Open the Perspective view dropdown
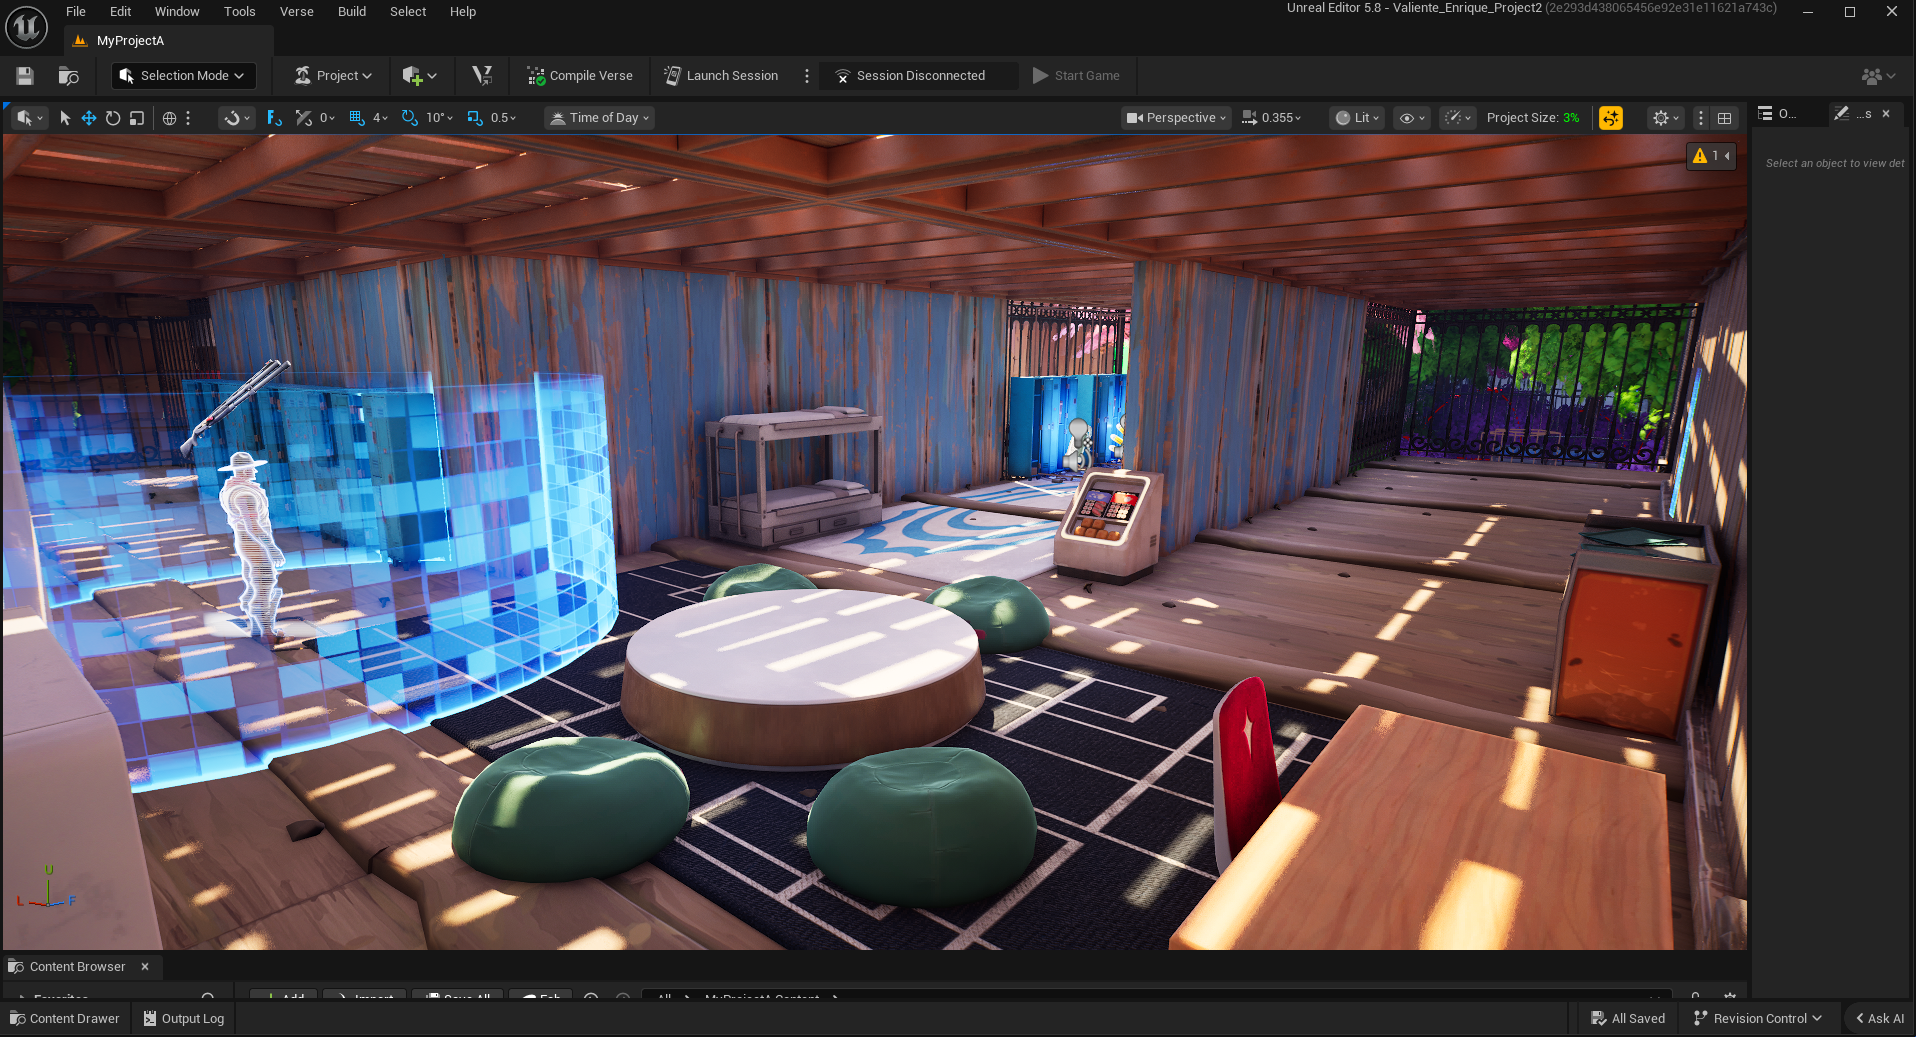 [1177, 118]
